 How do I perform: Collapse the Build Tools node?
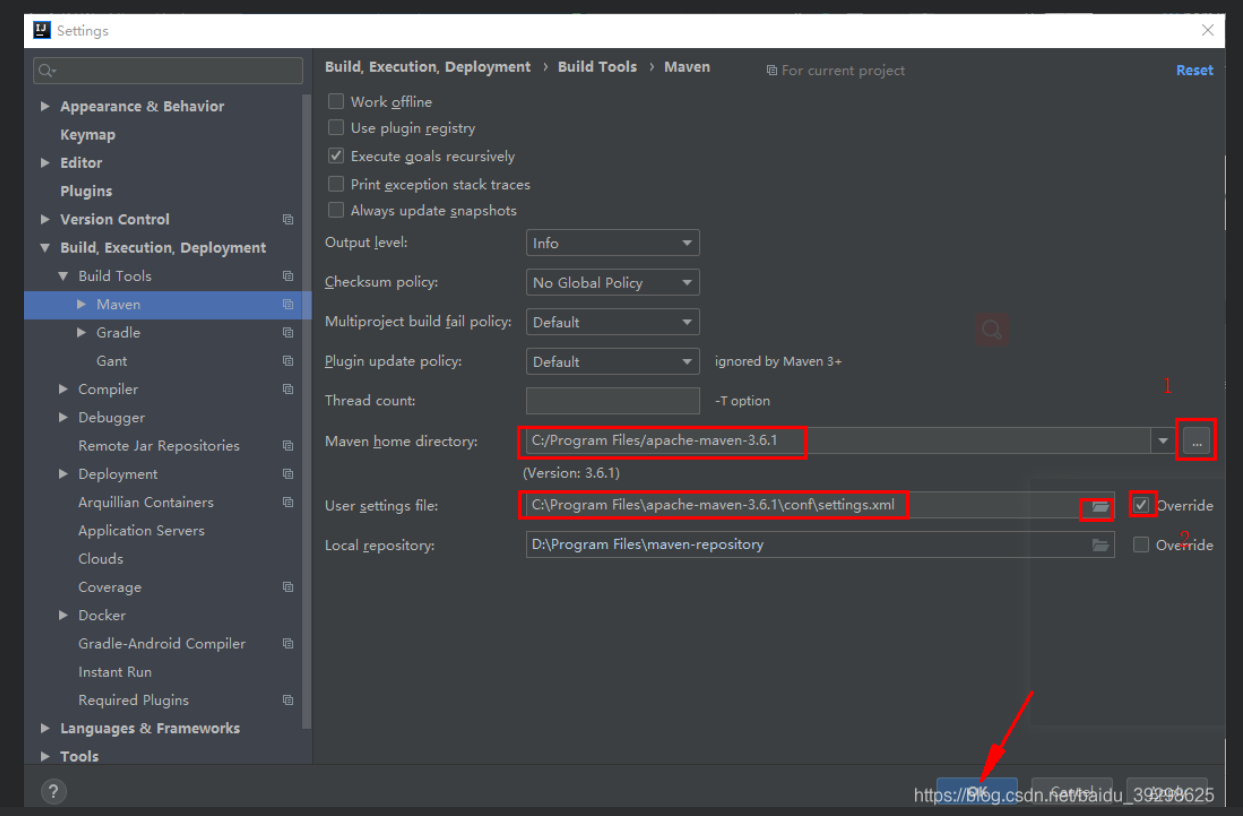pyautogui.click(x=63, y=276)
